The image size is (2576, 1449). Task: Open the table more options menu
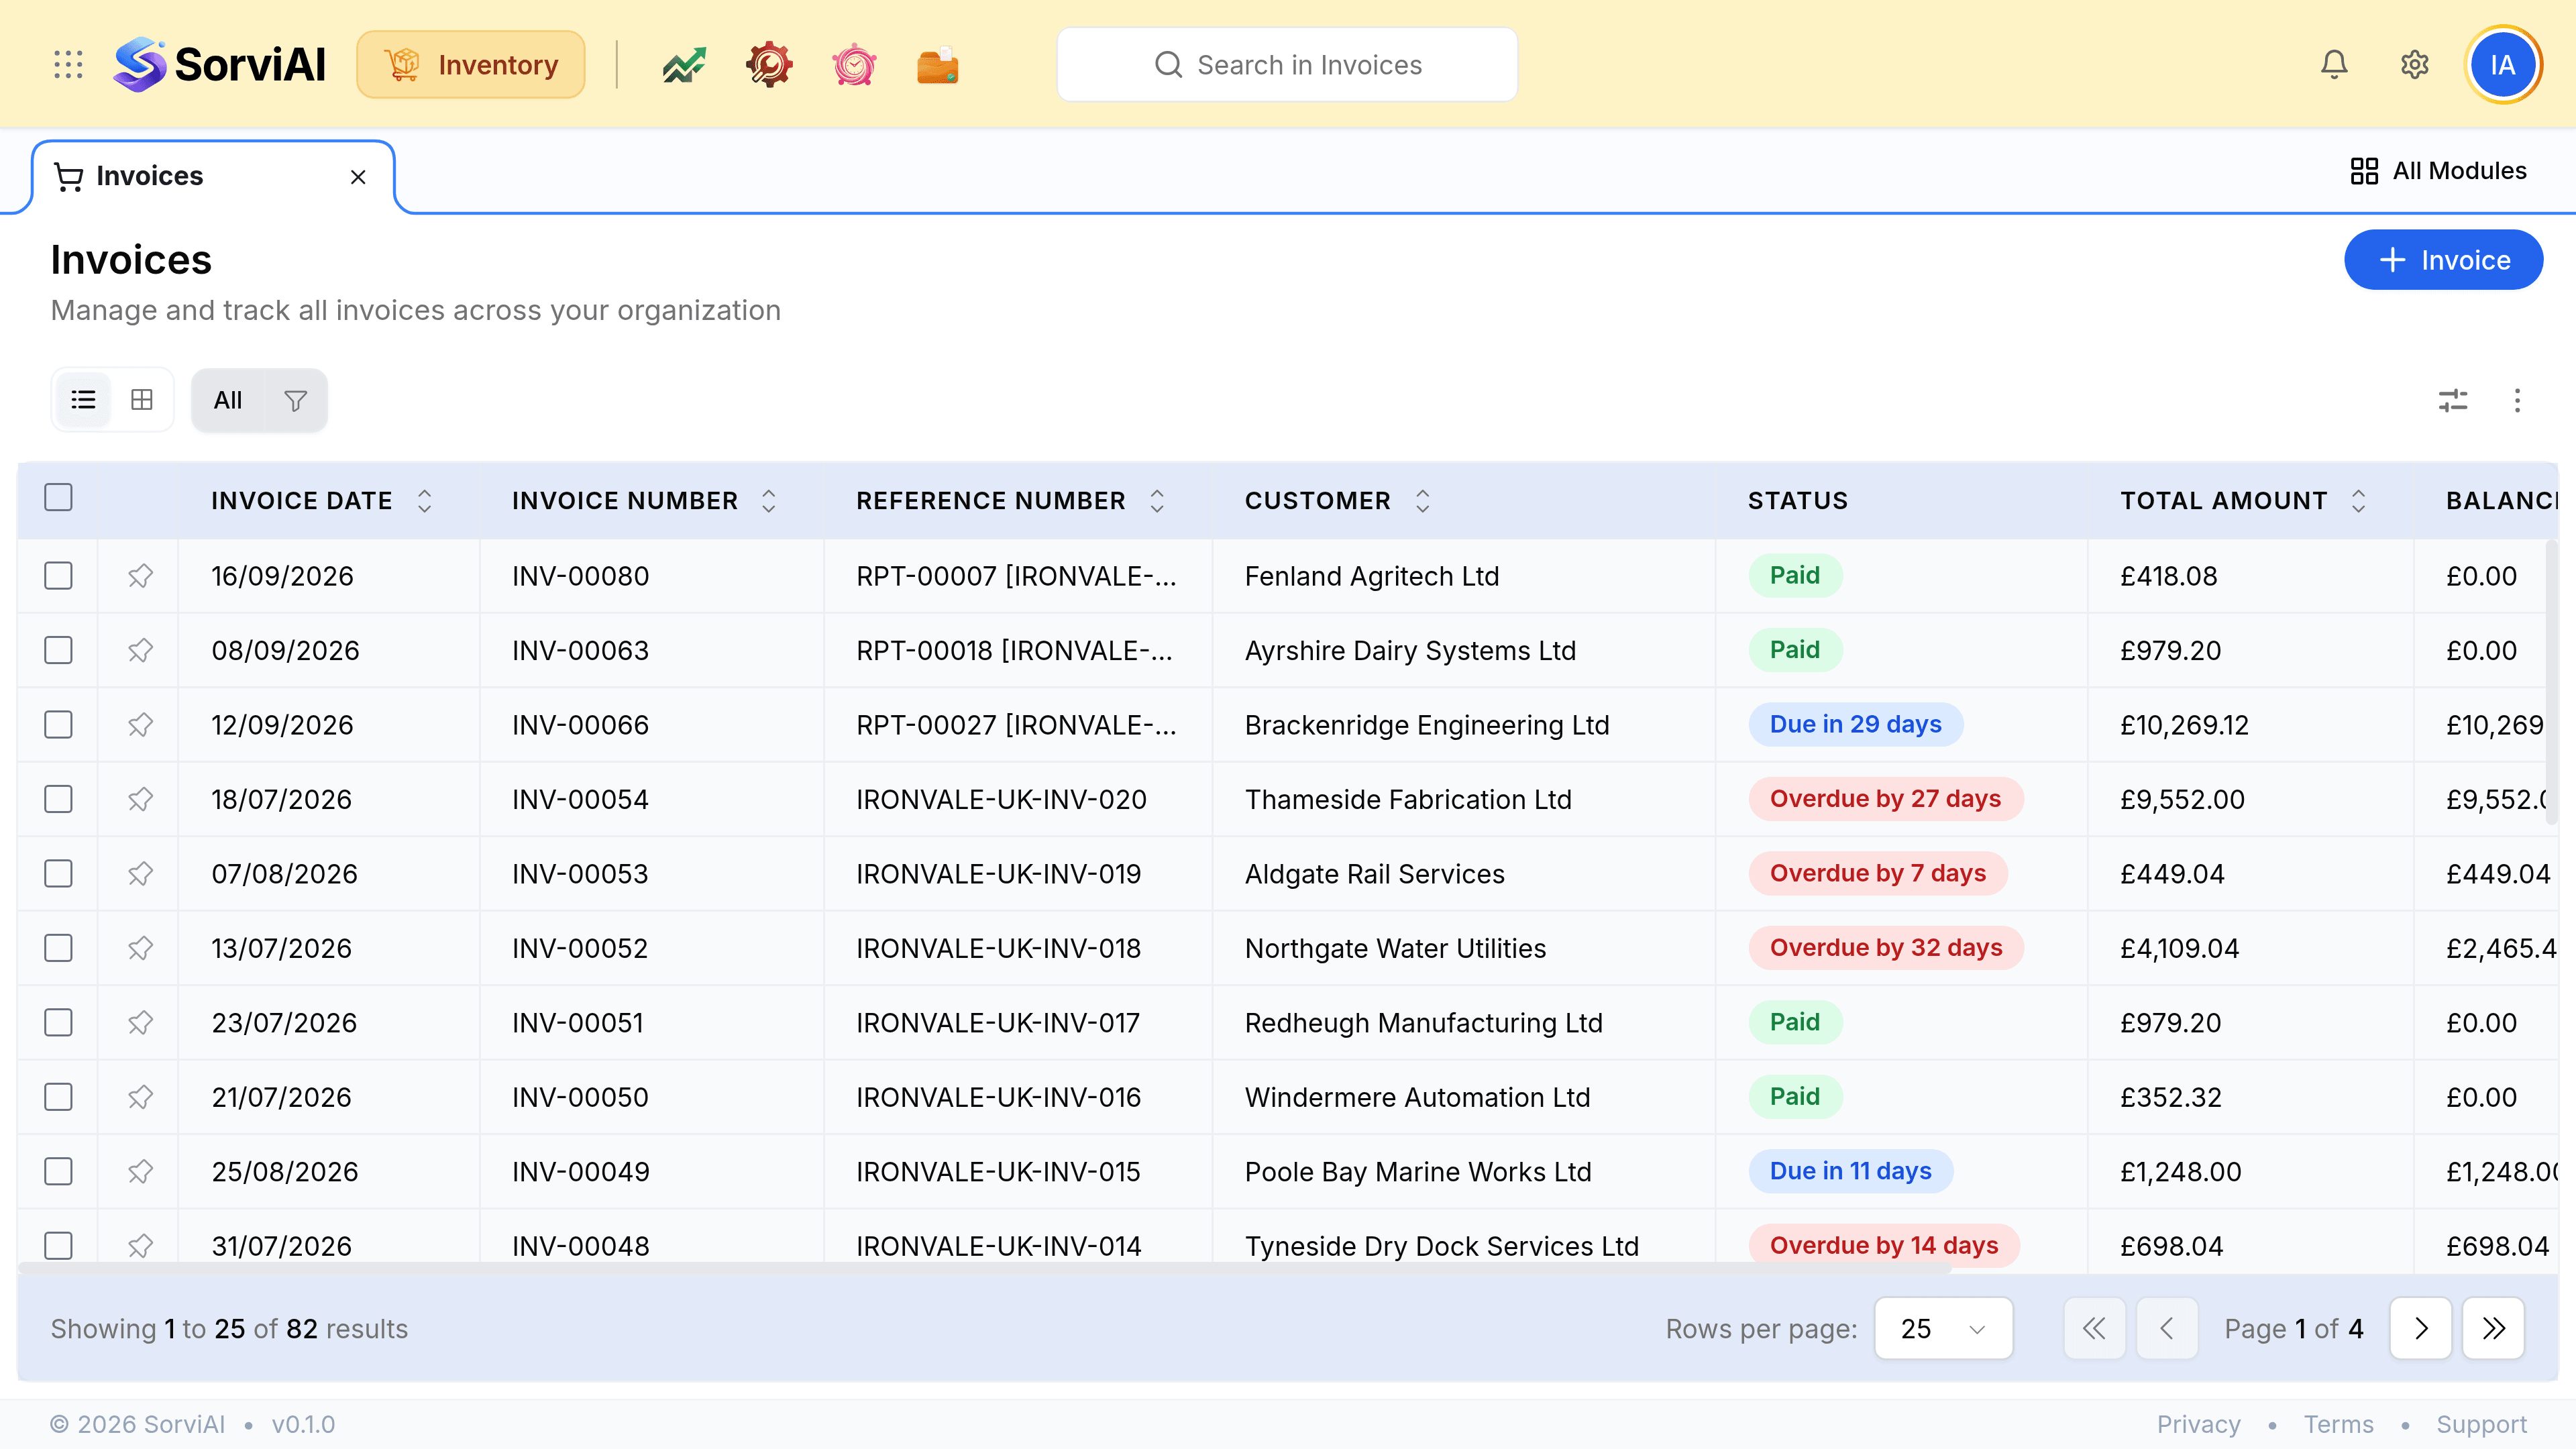point(2517,401)
